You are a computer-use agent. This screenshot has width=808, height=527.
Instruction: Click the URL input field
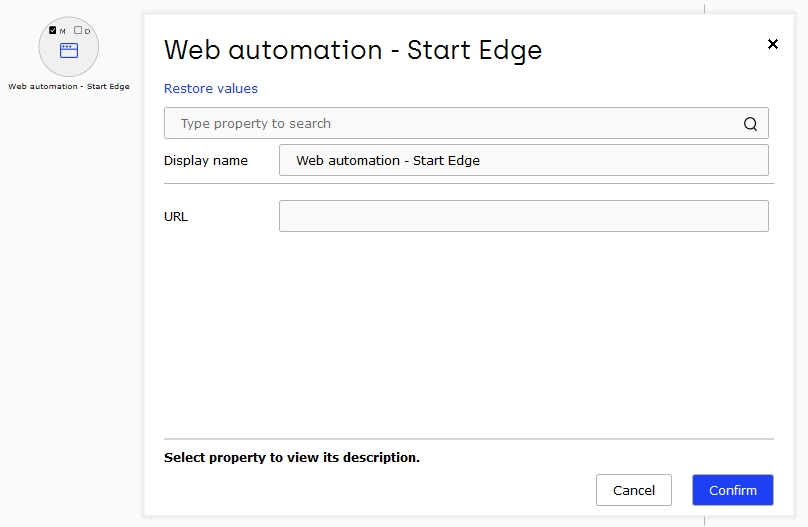coord(524,216)
